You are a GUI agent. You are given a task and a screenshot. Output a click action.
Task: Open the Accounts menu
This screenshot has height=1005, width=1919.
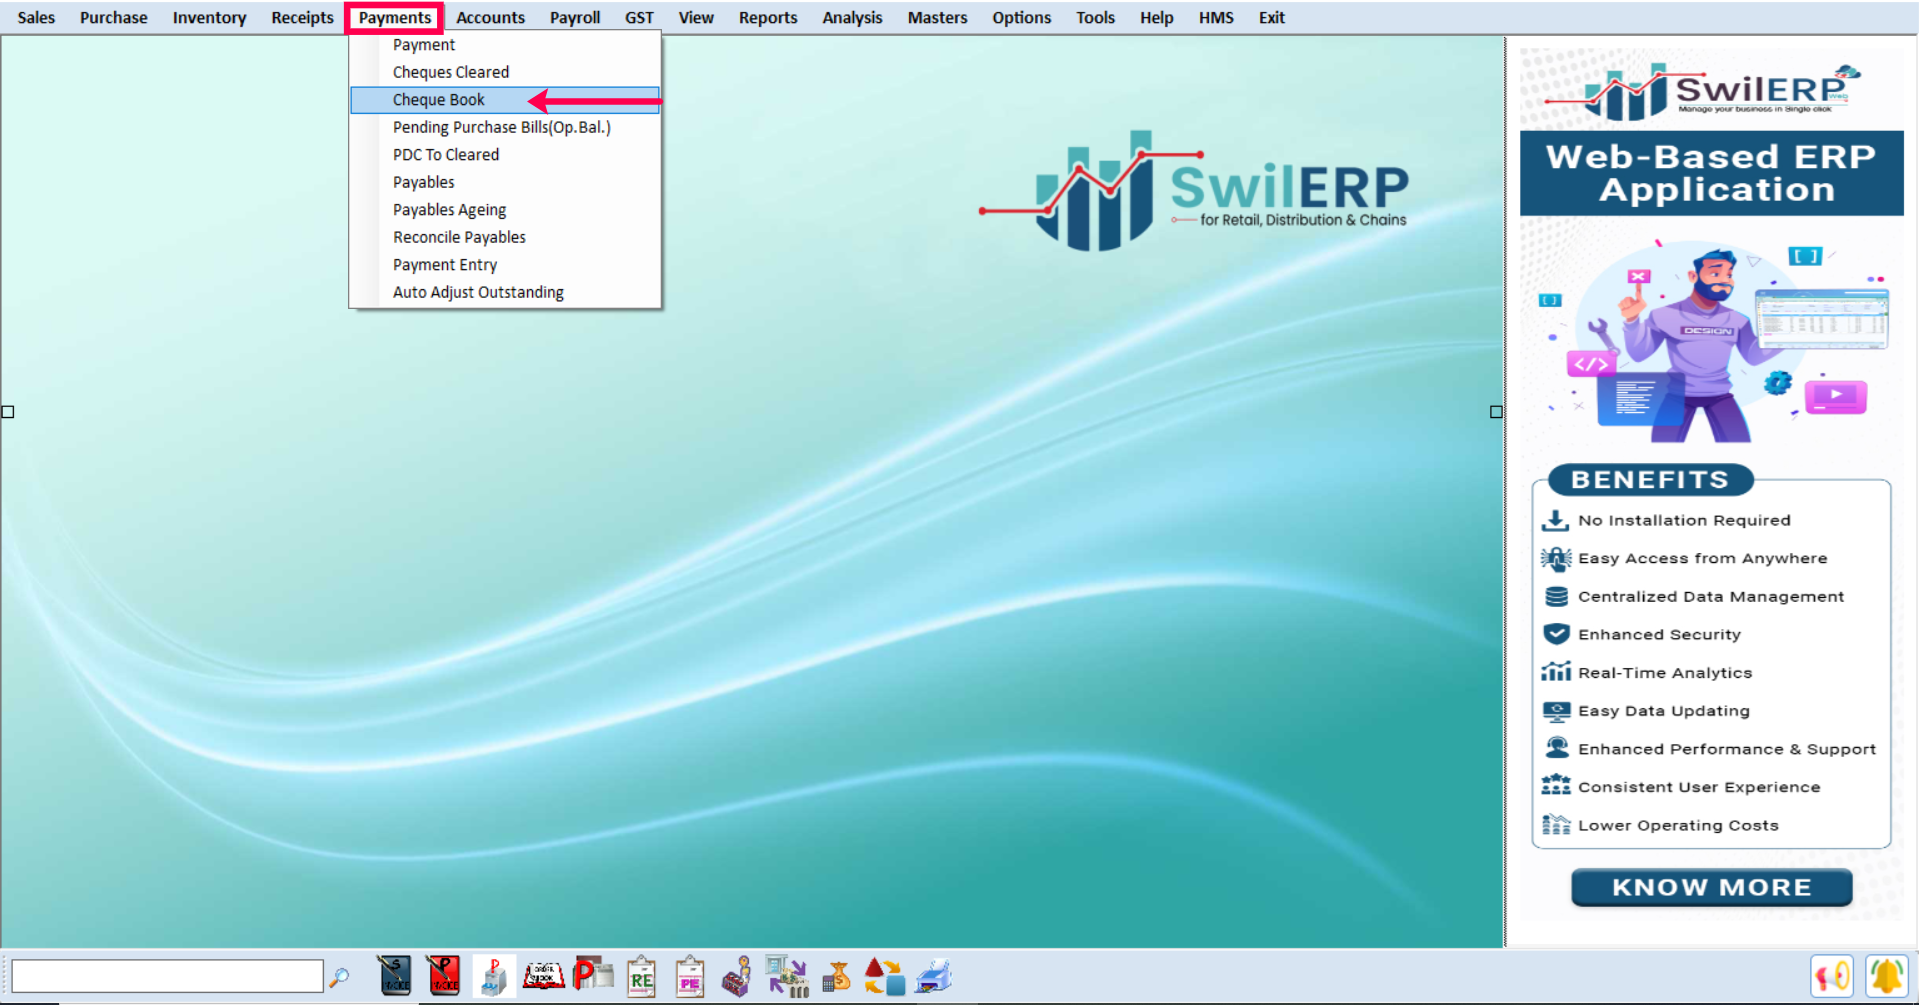490,17
